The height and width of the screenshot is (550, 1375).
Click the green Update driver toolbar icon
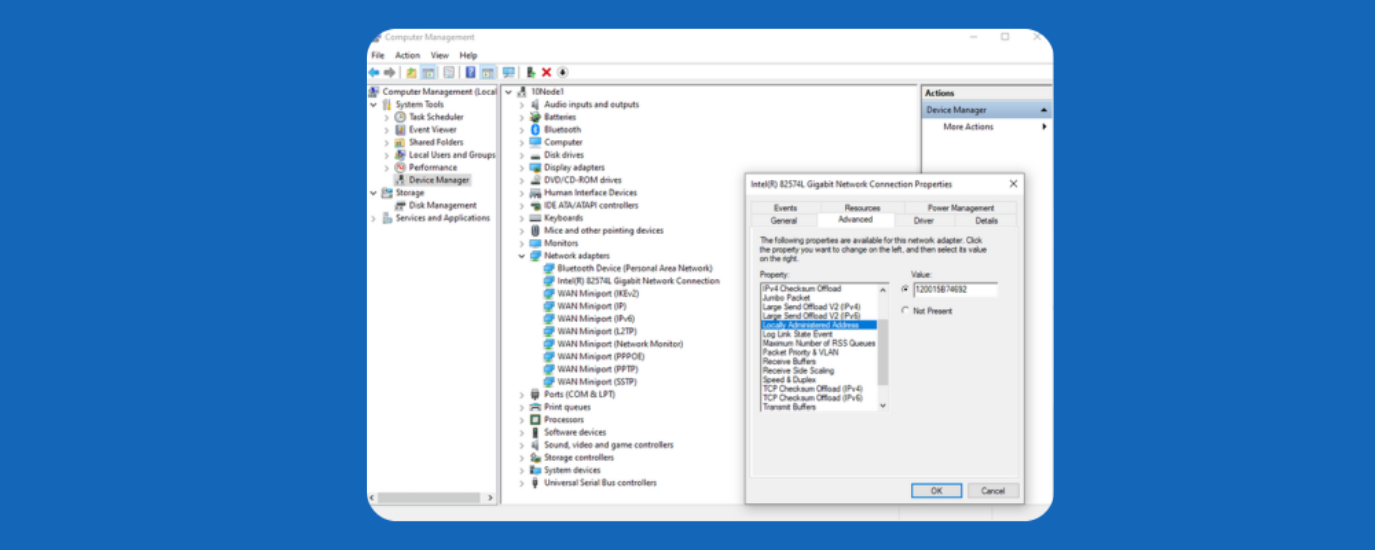(531, 73)
